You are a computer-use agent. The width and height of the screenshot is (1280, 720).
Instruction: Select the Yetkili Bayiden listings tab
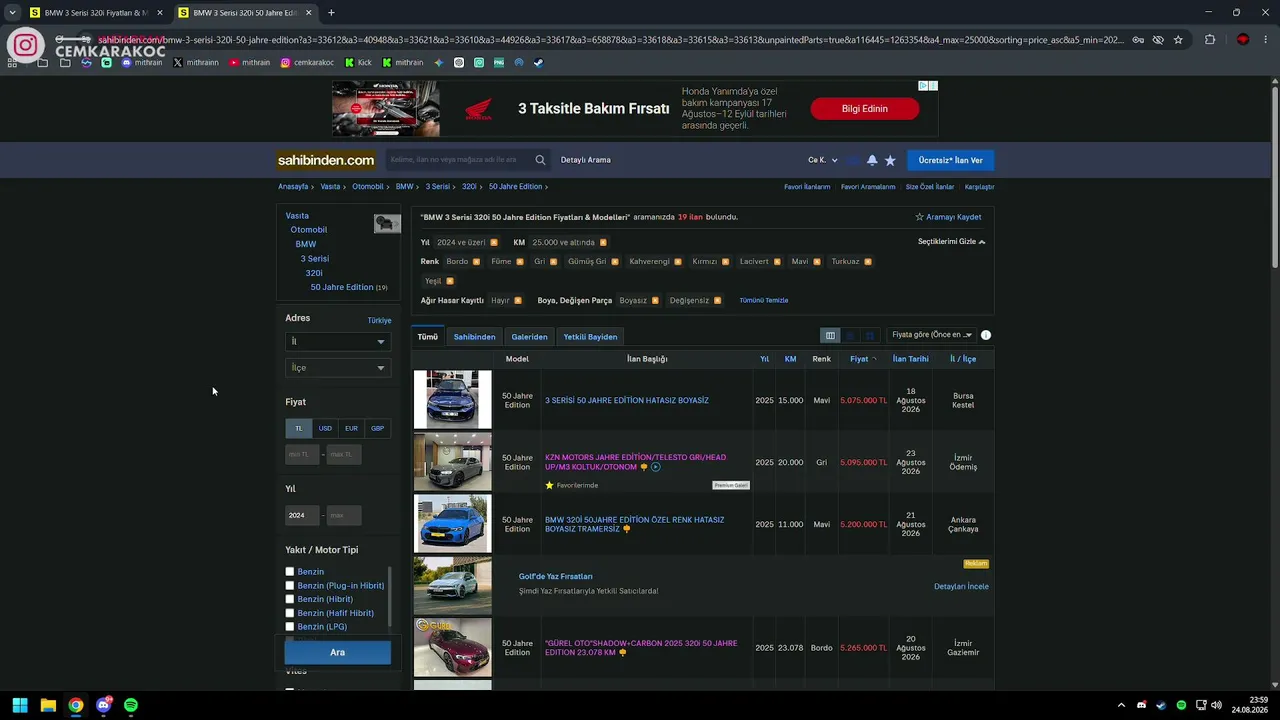click(590, 337)
